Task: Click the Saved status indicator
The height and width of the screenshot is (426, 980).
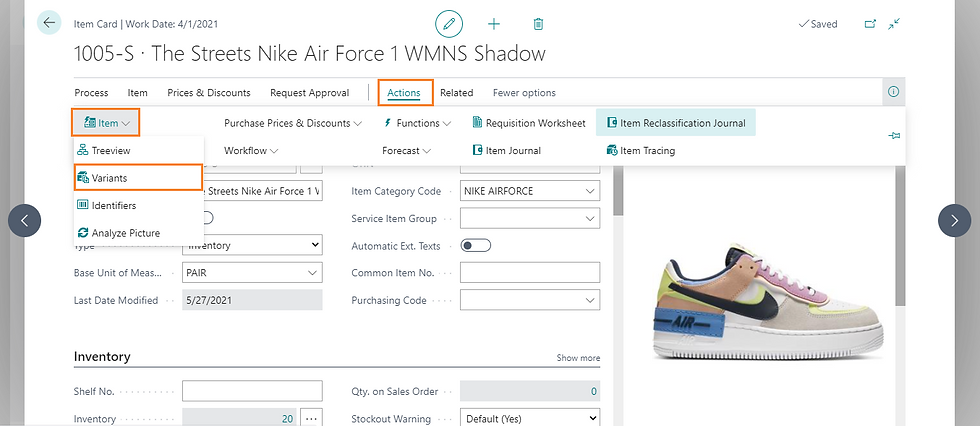Action: [x=818, y=24]
